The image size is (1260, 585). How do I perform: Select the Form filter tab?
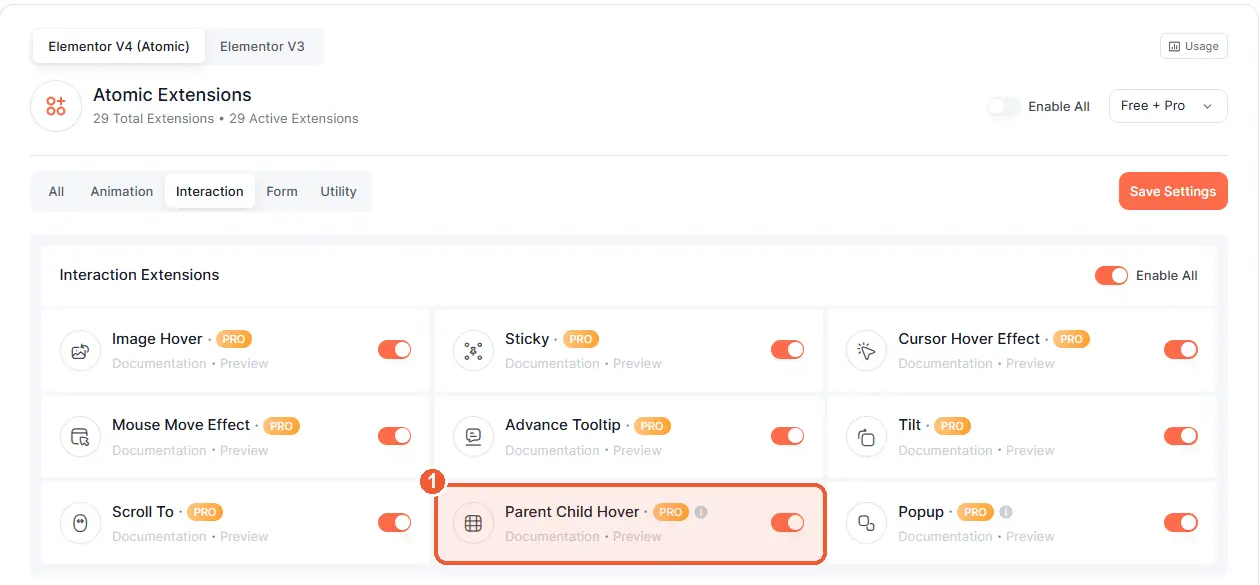coord(282,191)
